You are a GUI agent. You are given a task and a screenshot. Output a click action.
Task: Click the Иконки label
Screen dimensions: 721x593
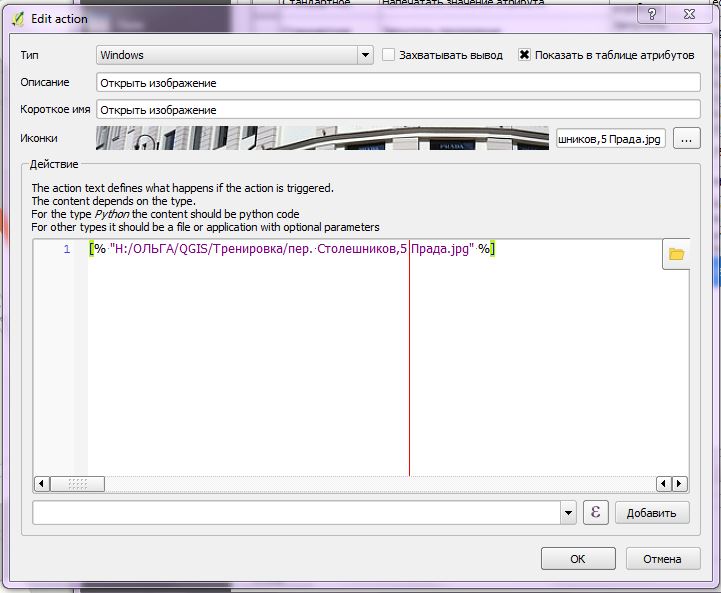coord(39,138)
